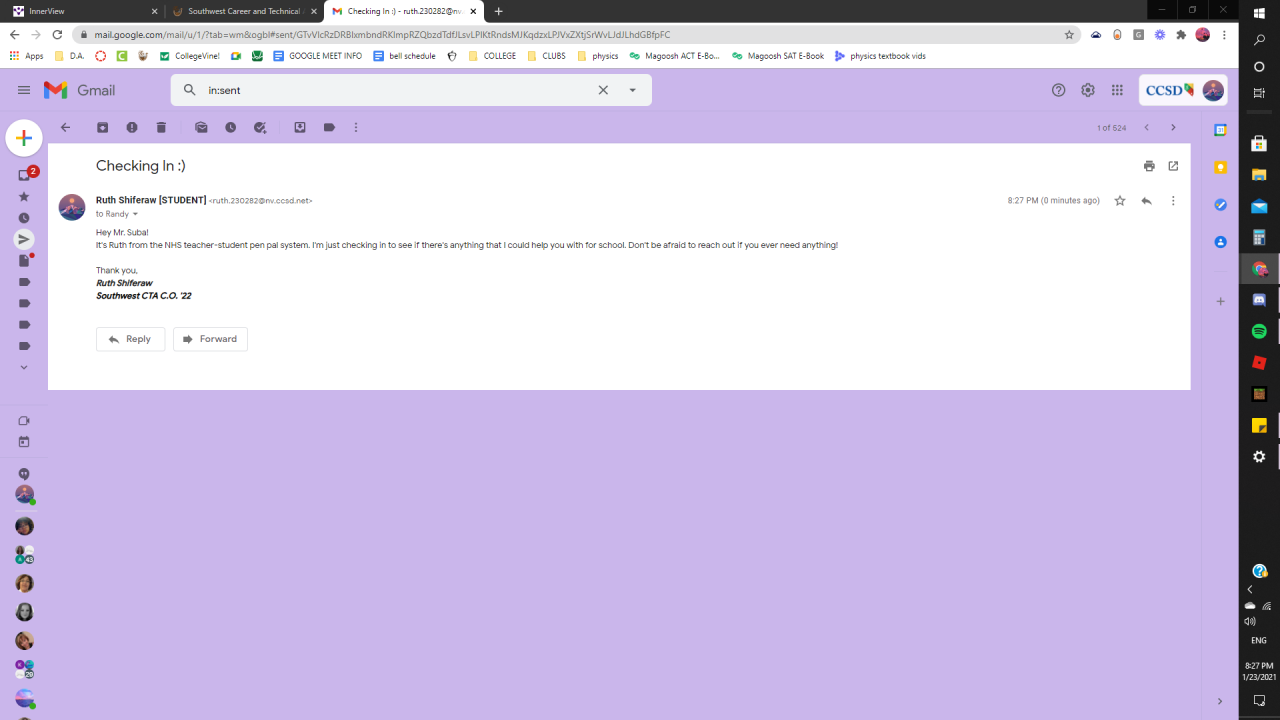Open Google Contacts side panel
This screenshot has width=1280, height=720.
tap(1220, 242)
